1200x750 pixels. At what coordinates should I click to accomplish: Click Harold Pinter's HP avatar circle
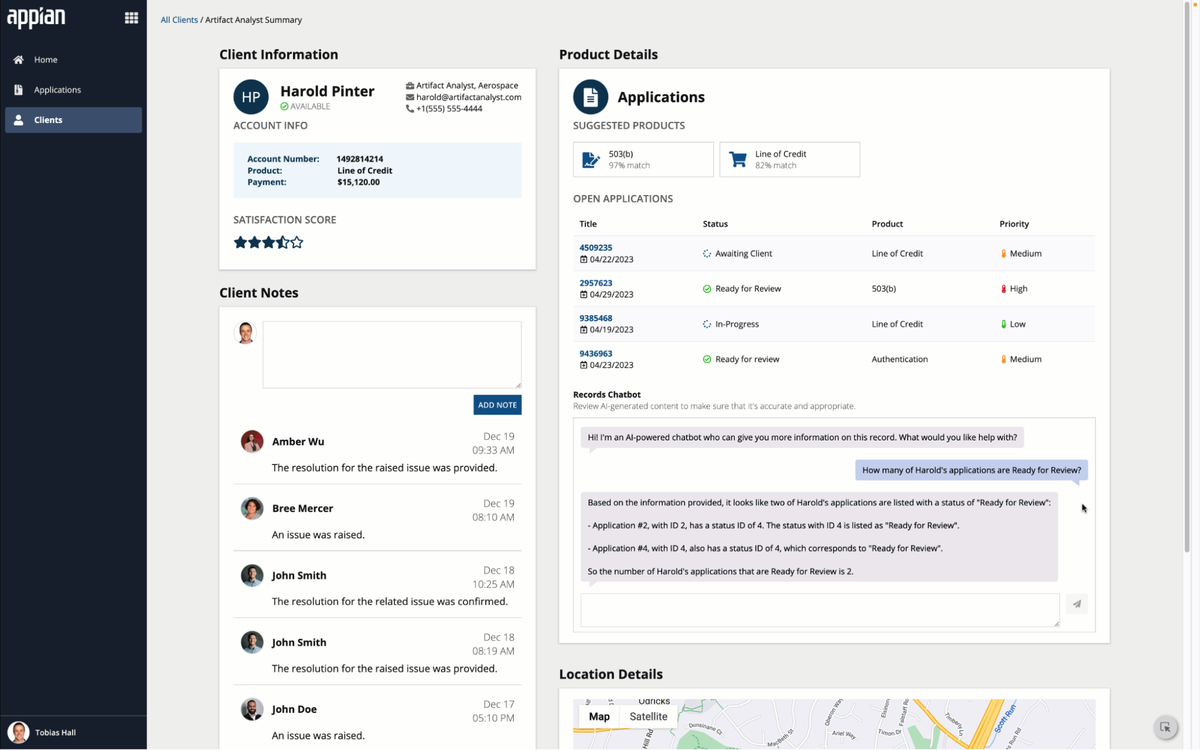(x=251, y=97)
